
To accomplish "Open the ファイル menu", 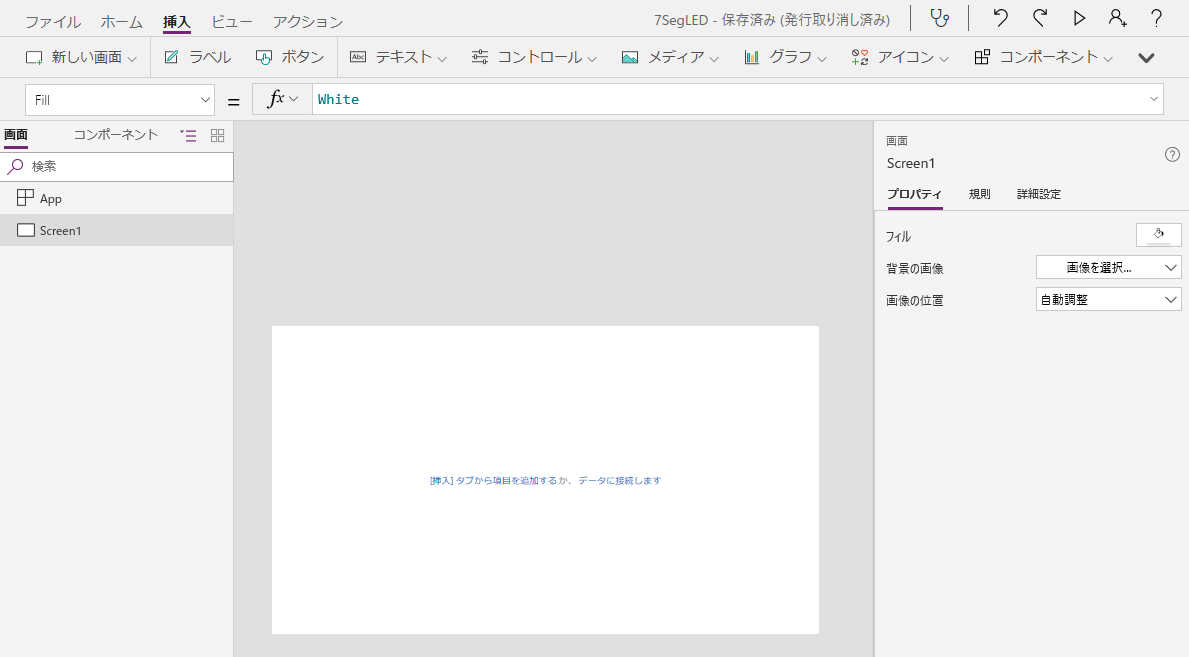I will 52,22.
